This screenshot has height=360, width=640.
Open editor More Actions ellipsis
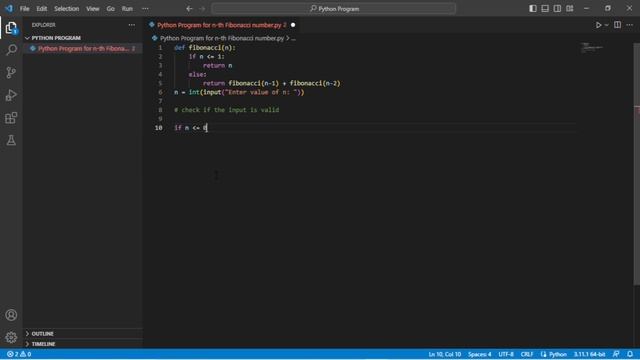pyautogui.click(x=630, y=25)
